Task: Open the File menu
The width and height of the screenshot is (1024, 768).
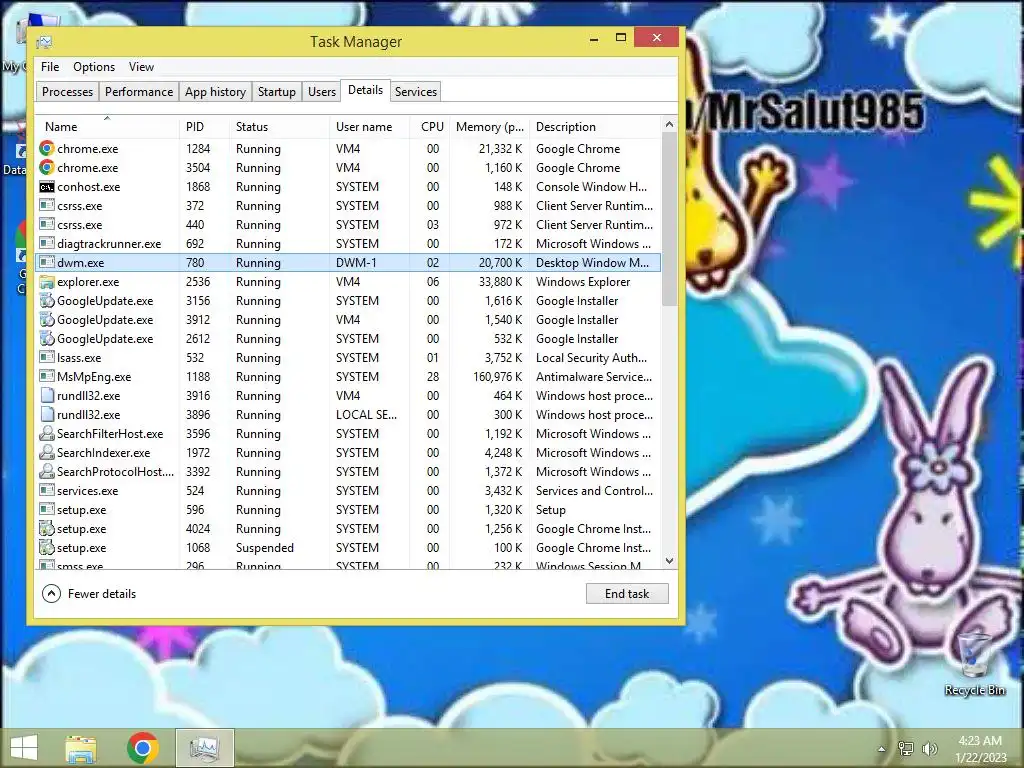Action: click(x=50, y=67)
